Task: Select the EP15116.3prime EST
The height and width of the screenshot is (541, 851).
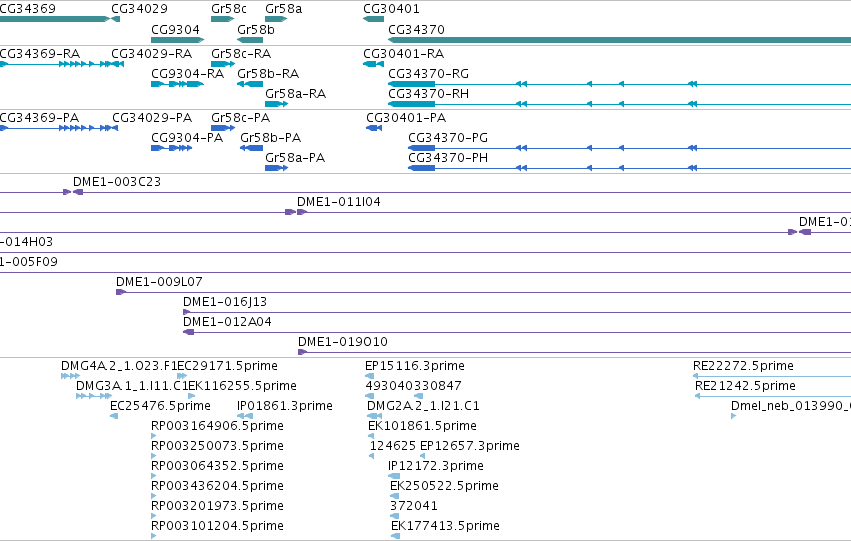Action: coord(370,376)
